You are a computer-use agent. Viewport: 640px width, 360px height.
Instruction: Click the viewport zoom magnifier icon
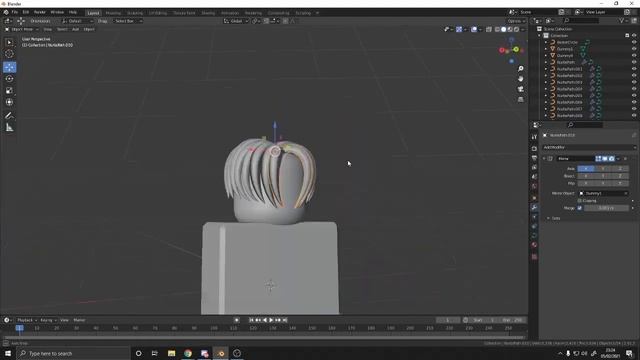click(x=520, y=69)
